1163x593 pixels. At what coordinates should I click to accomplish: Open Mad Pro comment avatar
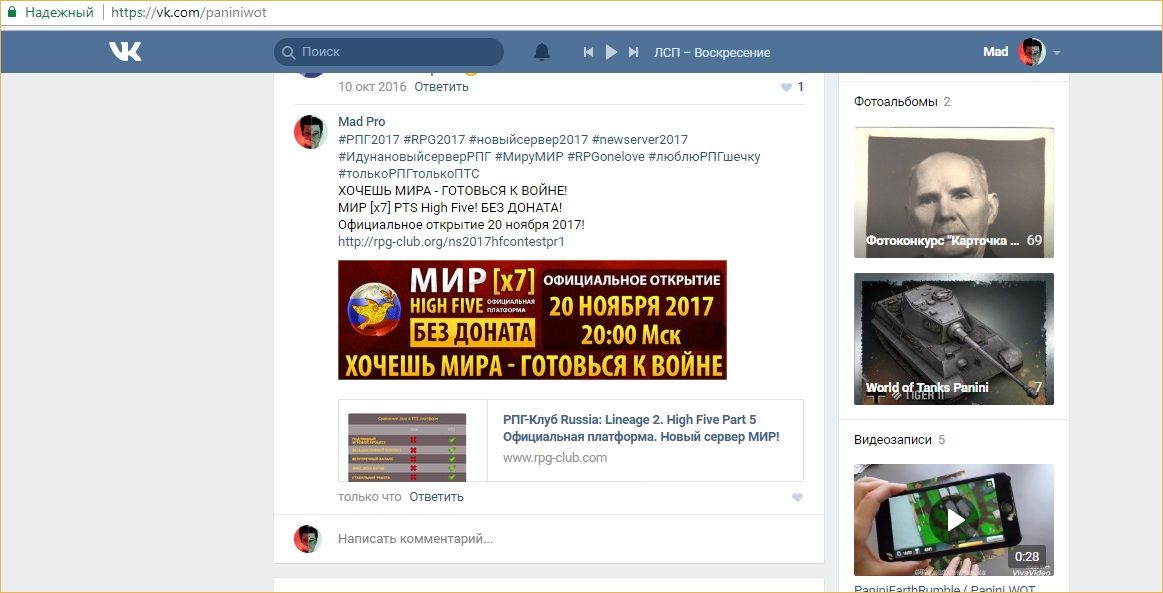point(311,132)
